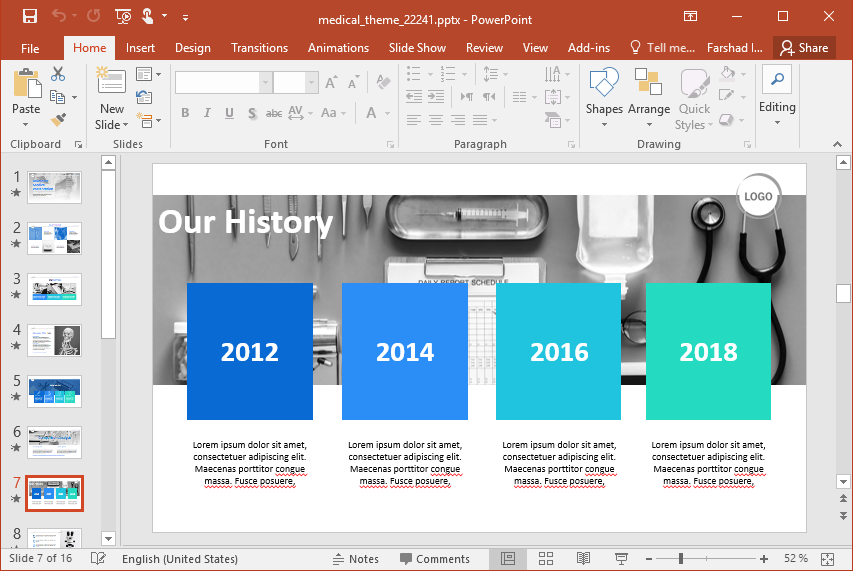
Task: Select the Format Painter brush icon
Action: coord(58,120)
